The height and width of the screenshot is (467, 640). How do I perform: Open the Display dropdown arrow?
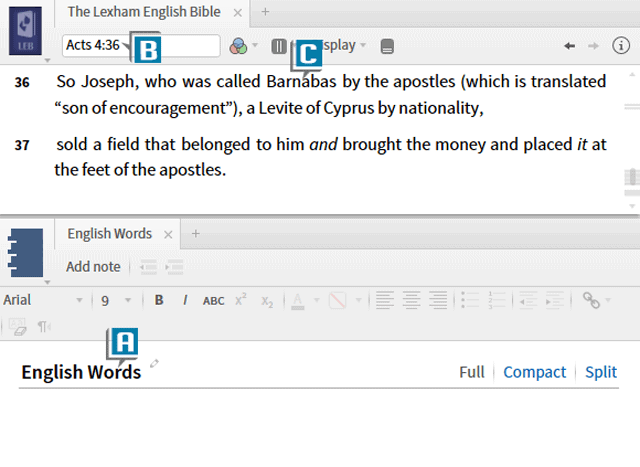[363, 45]
